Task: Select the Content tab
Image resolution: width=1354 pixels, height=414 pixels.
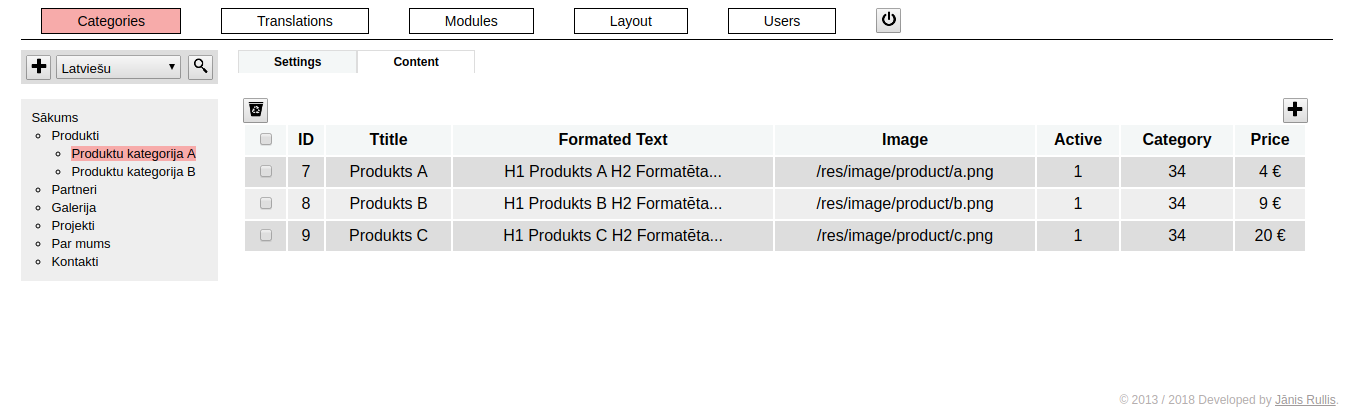Action: click(x=416, y=62)
